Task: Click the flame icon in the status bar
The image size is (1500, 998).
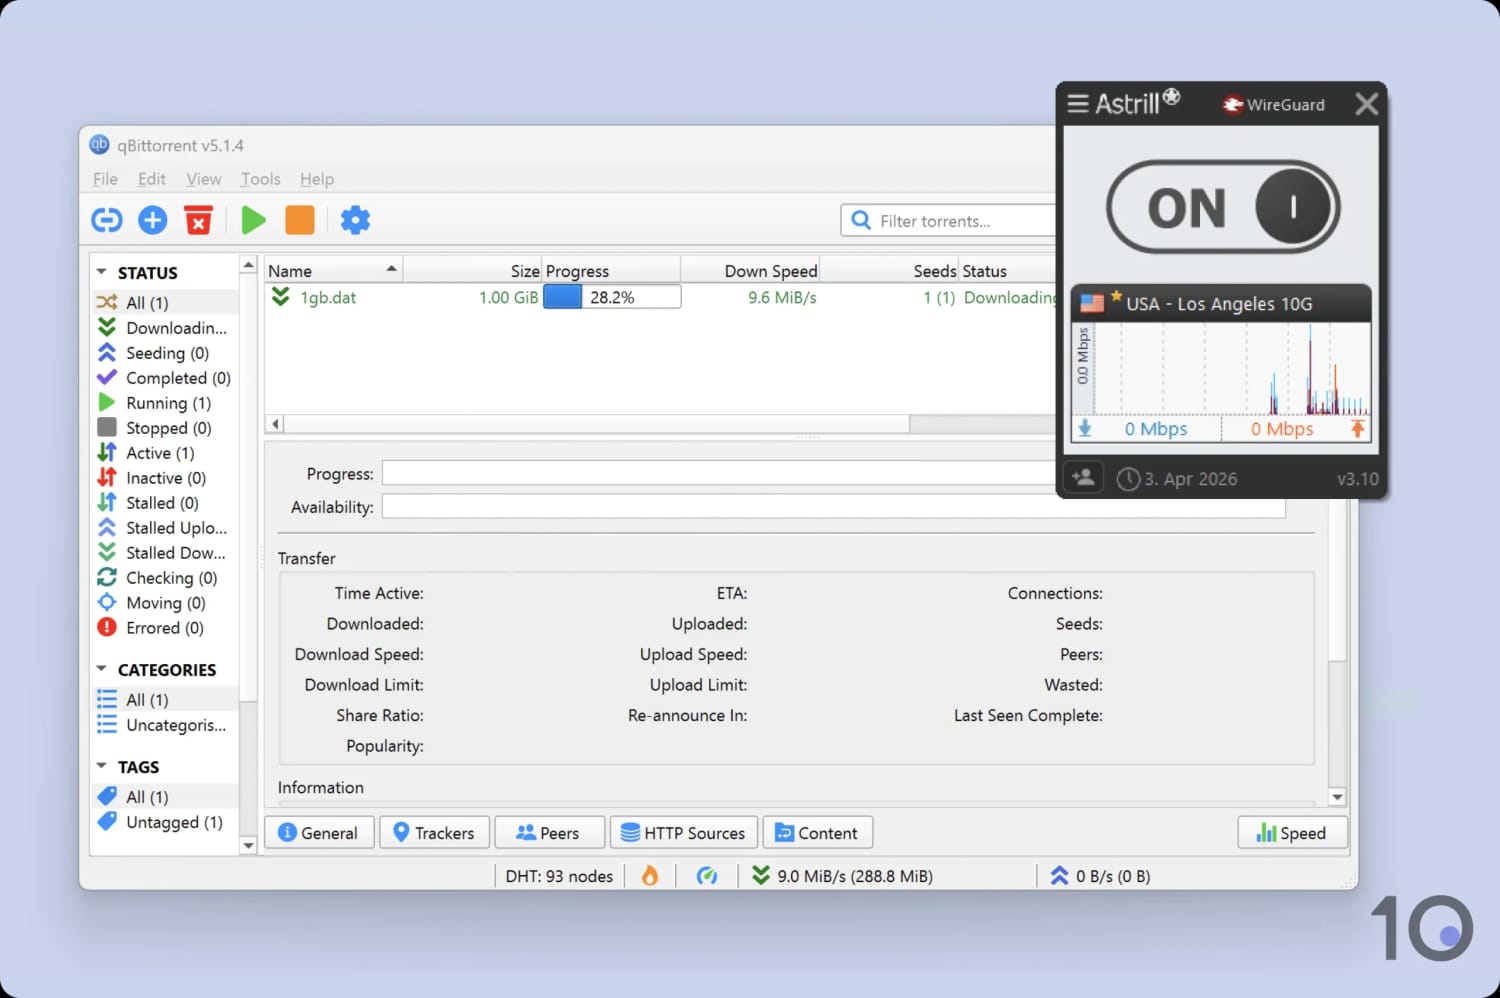Action: (x=650, y=875)
